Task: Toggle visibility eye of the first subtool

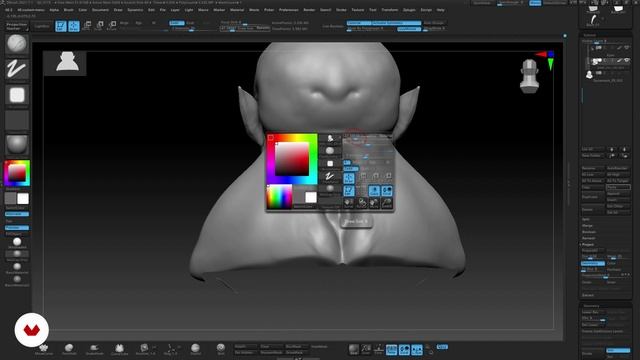Action: coord(627,48)
